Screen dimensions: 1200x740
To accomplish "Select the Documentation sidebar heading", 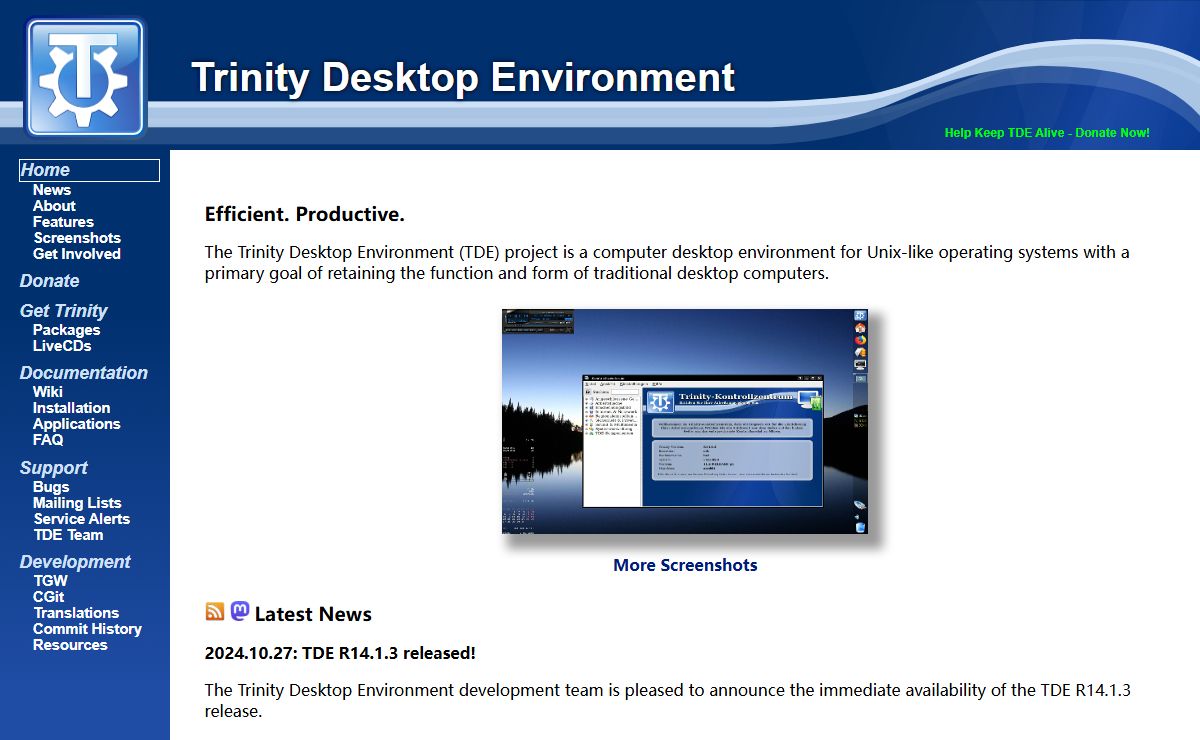I will [x=83, y=373].
